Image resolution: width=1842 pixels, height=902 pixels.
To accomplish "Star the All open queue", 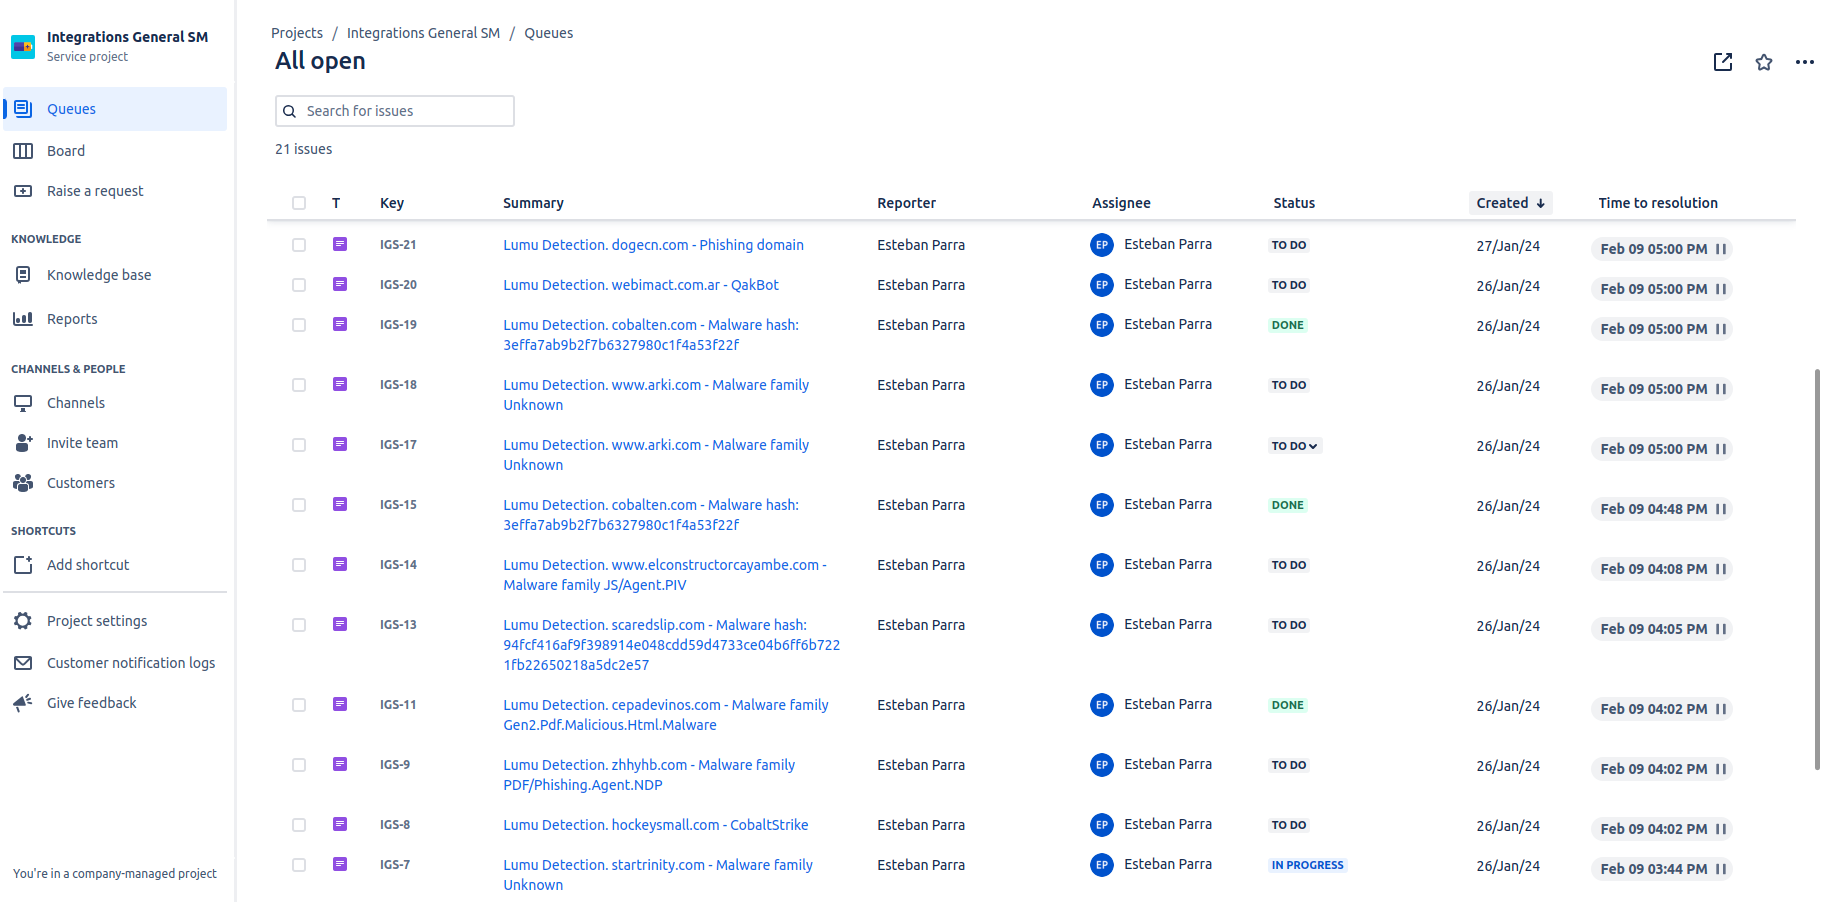I will 1764,62.
